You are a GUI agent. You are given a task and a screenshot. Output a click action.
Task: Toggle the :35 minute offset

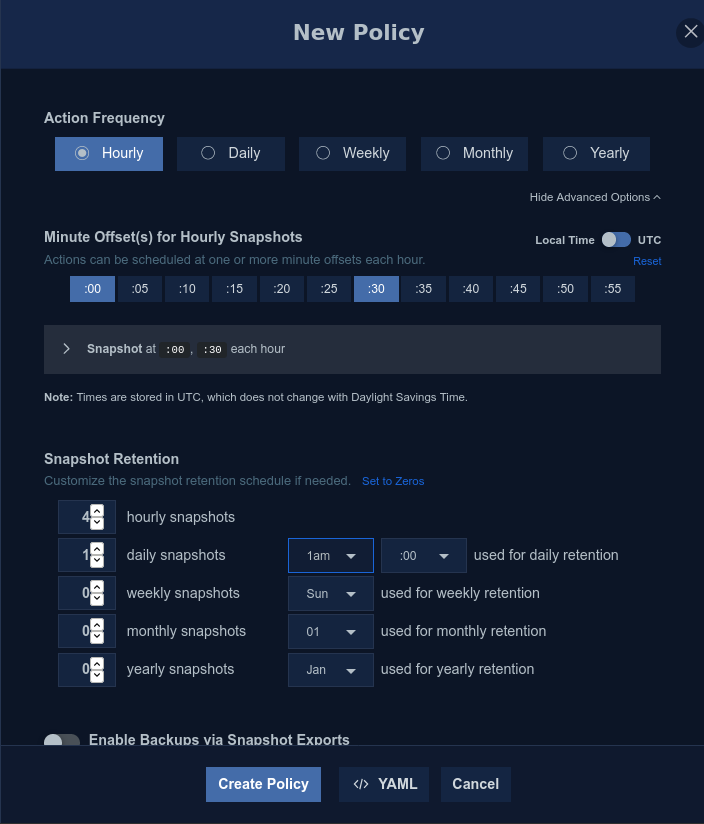[423, 289]
